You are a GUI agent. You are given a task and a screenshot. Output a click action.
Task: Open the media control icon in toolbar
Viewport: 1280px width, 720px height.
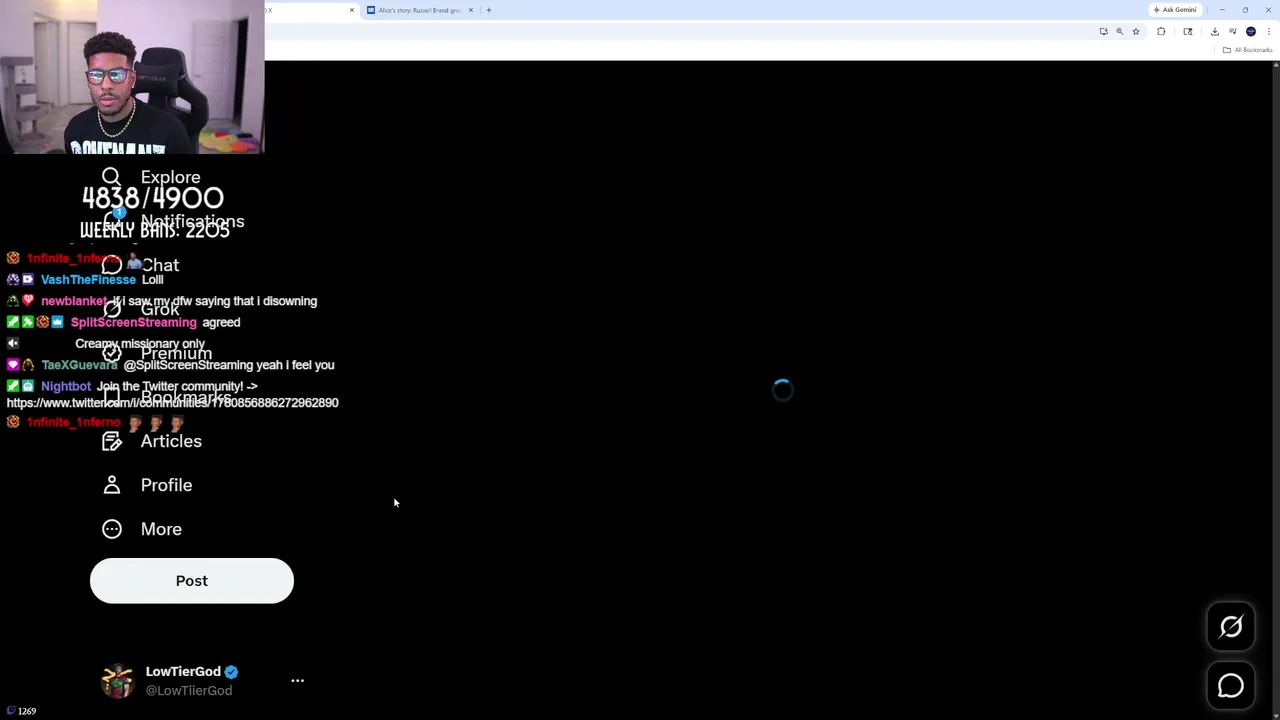tap(1233, 32)
